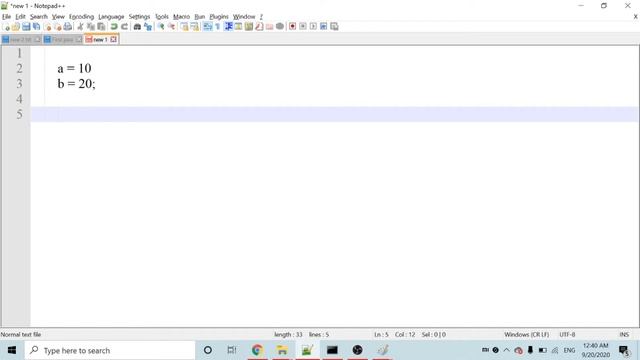Viewport: 640px width, 360px height.
Task: Create a new document via toolbar
Action: pos(6,27)
